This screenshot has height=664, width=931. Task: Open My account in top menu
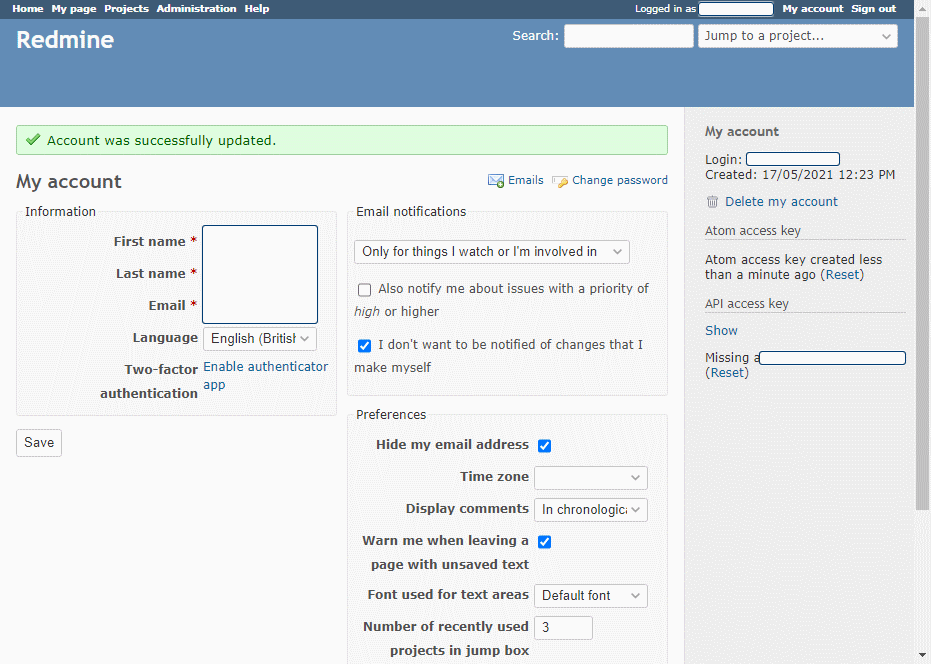pos(813,9)
